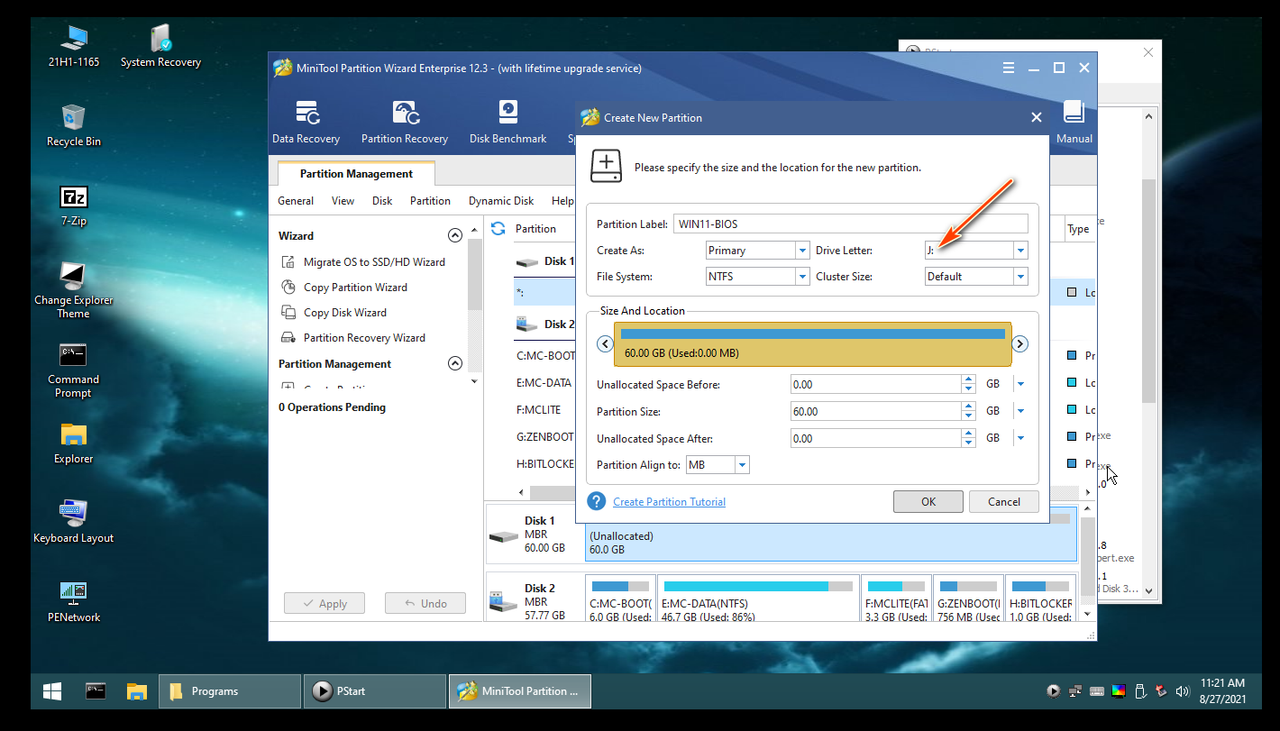Open the Partition menu

click(430, 201)
